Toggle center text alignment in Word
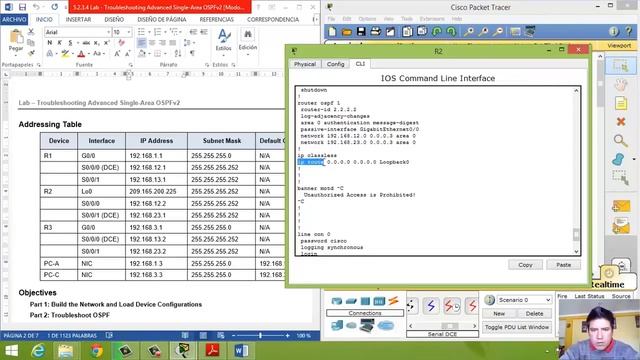Viewport: 640px width, 360px height. (152, 42)
